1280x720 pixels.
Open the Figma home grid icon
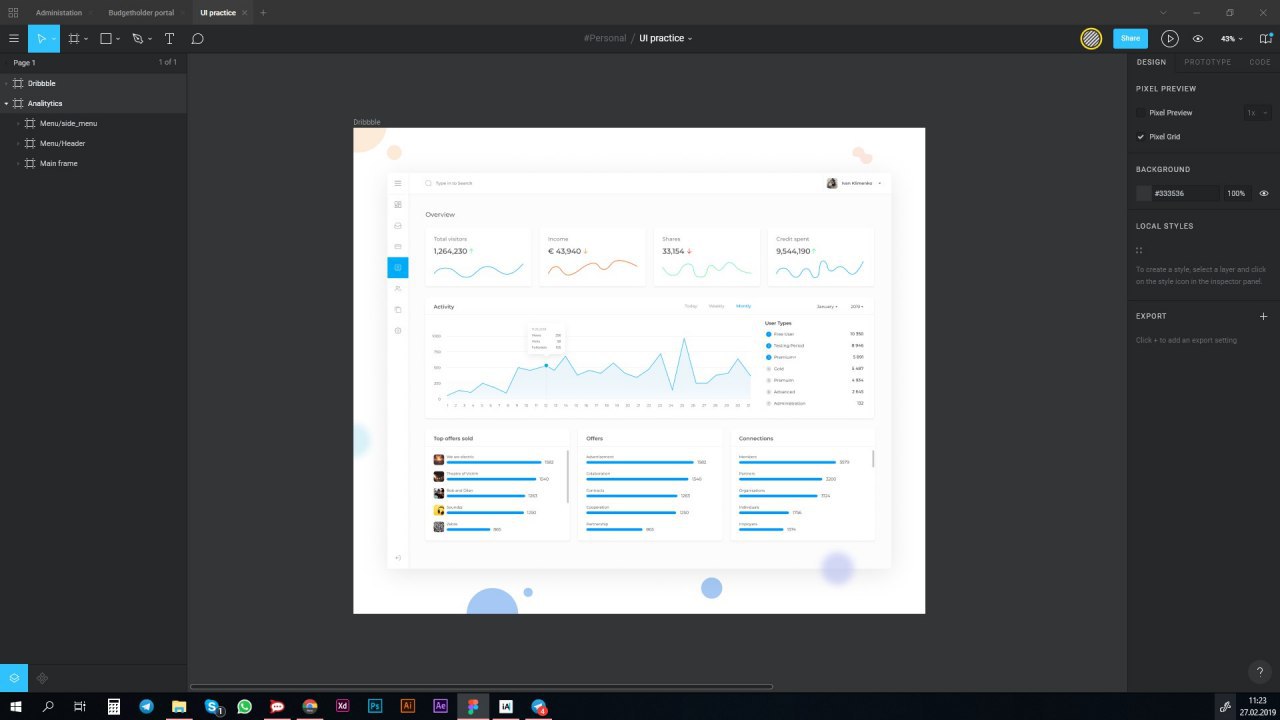13,12
